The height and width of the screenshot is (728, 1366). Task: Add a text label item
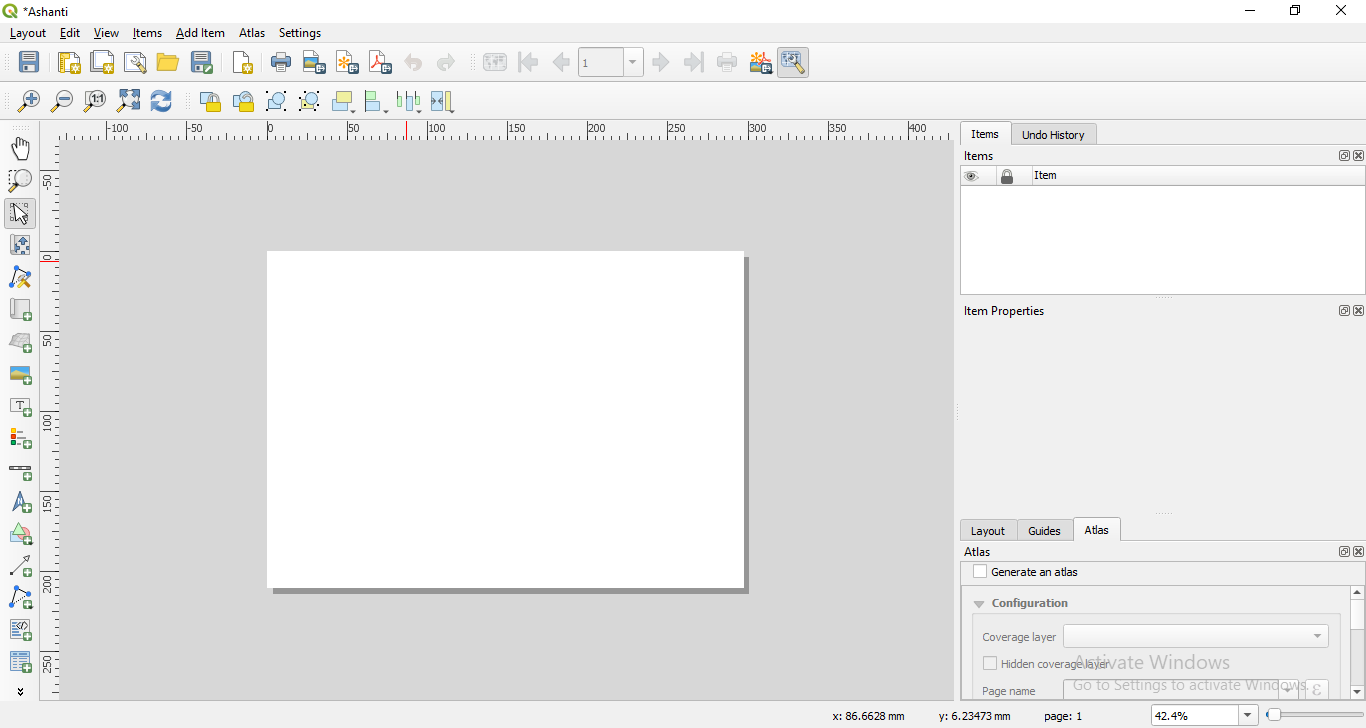pyautogui.click(x=20, y=406)
